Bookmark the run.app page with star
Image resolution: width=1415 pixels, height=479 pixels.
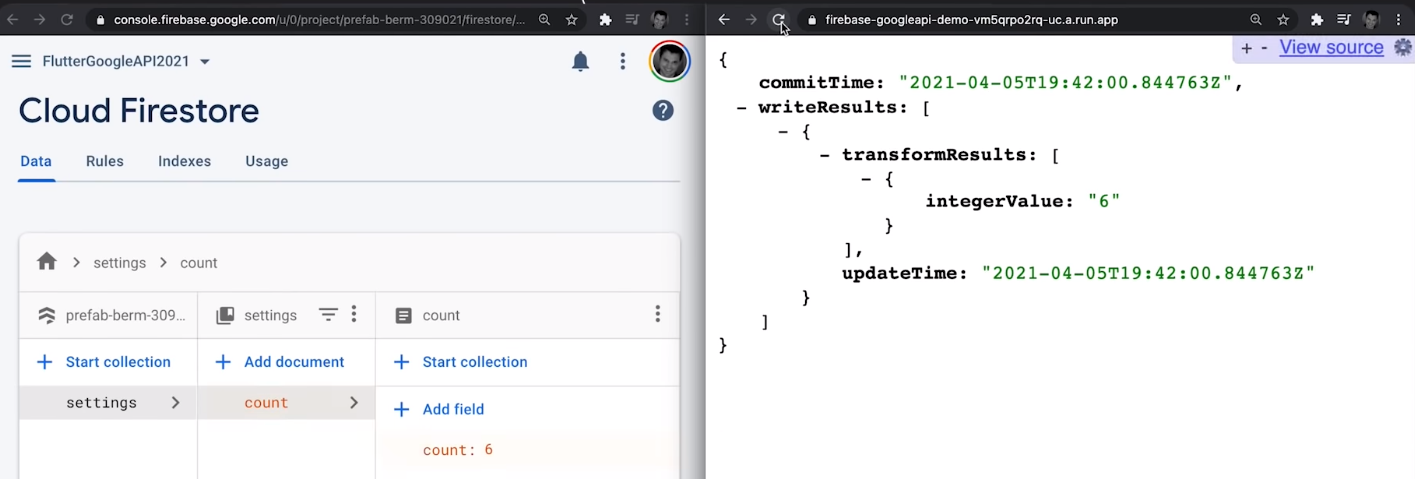click(x=1284, y=19)
